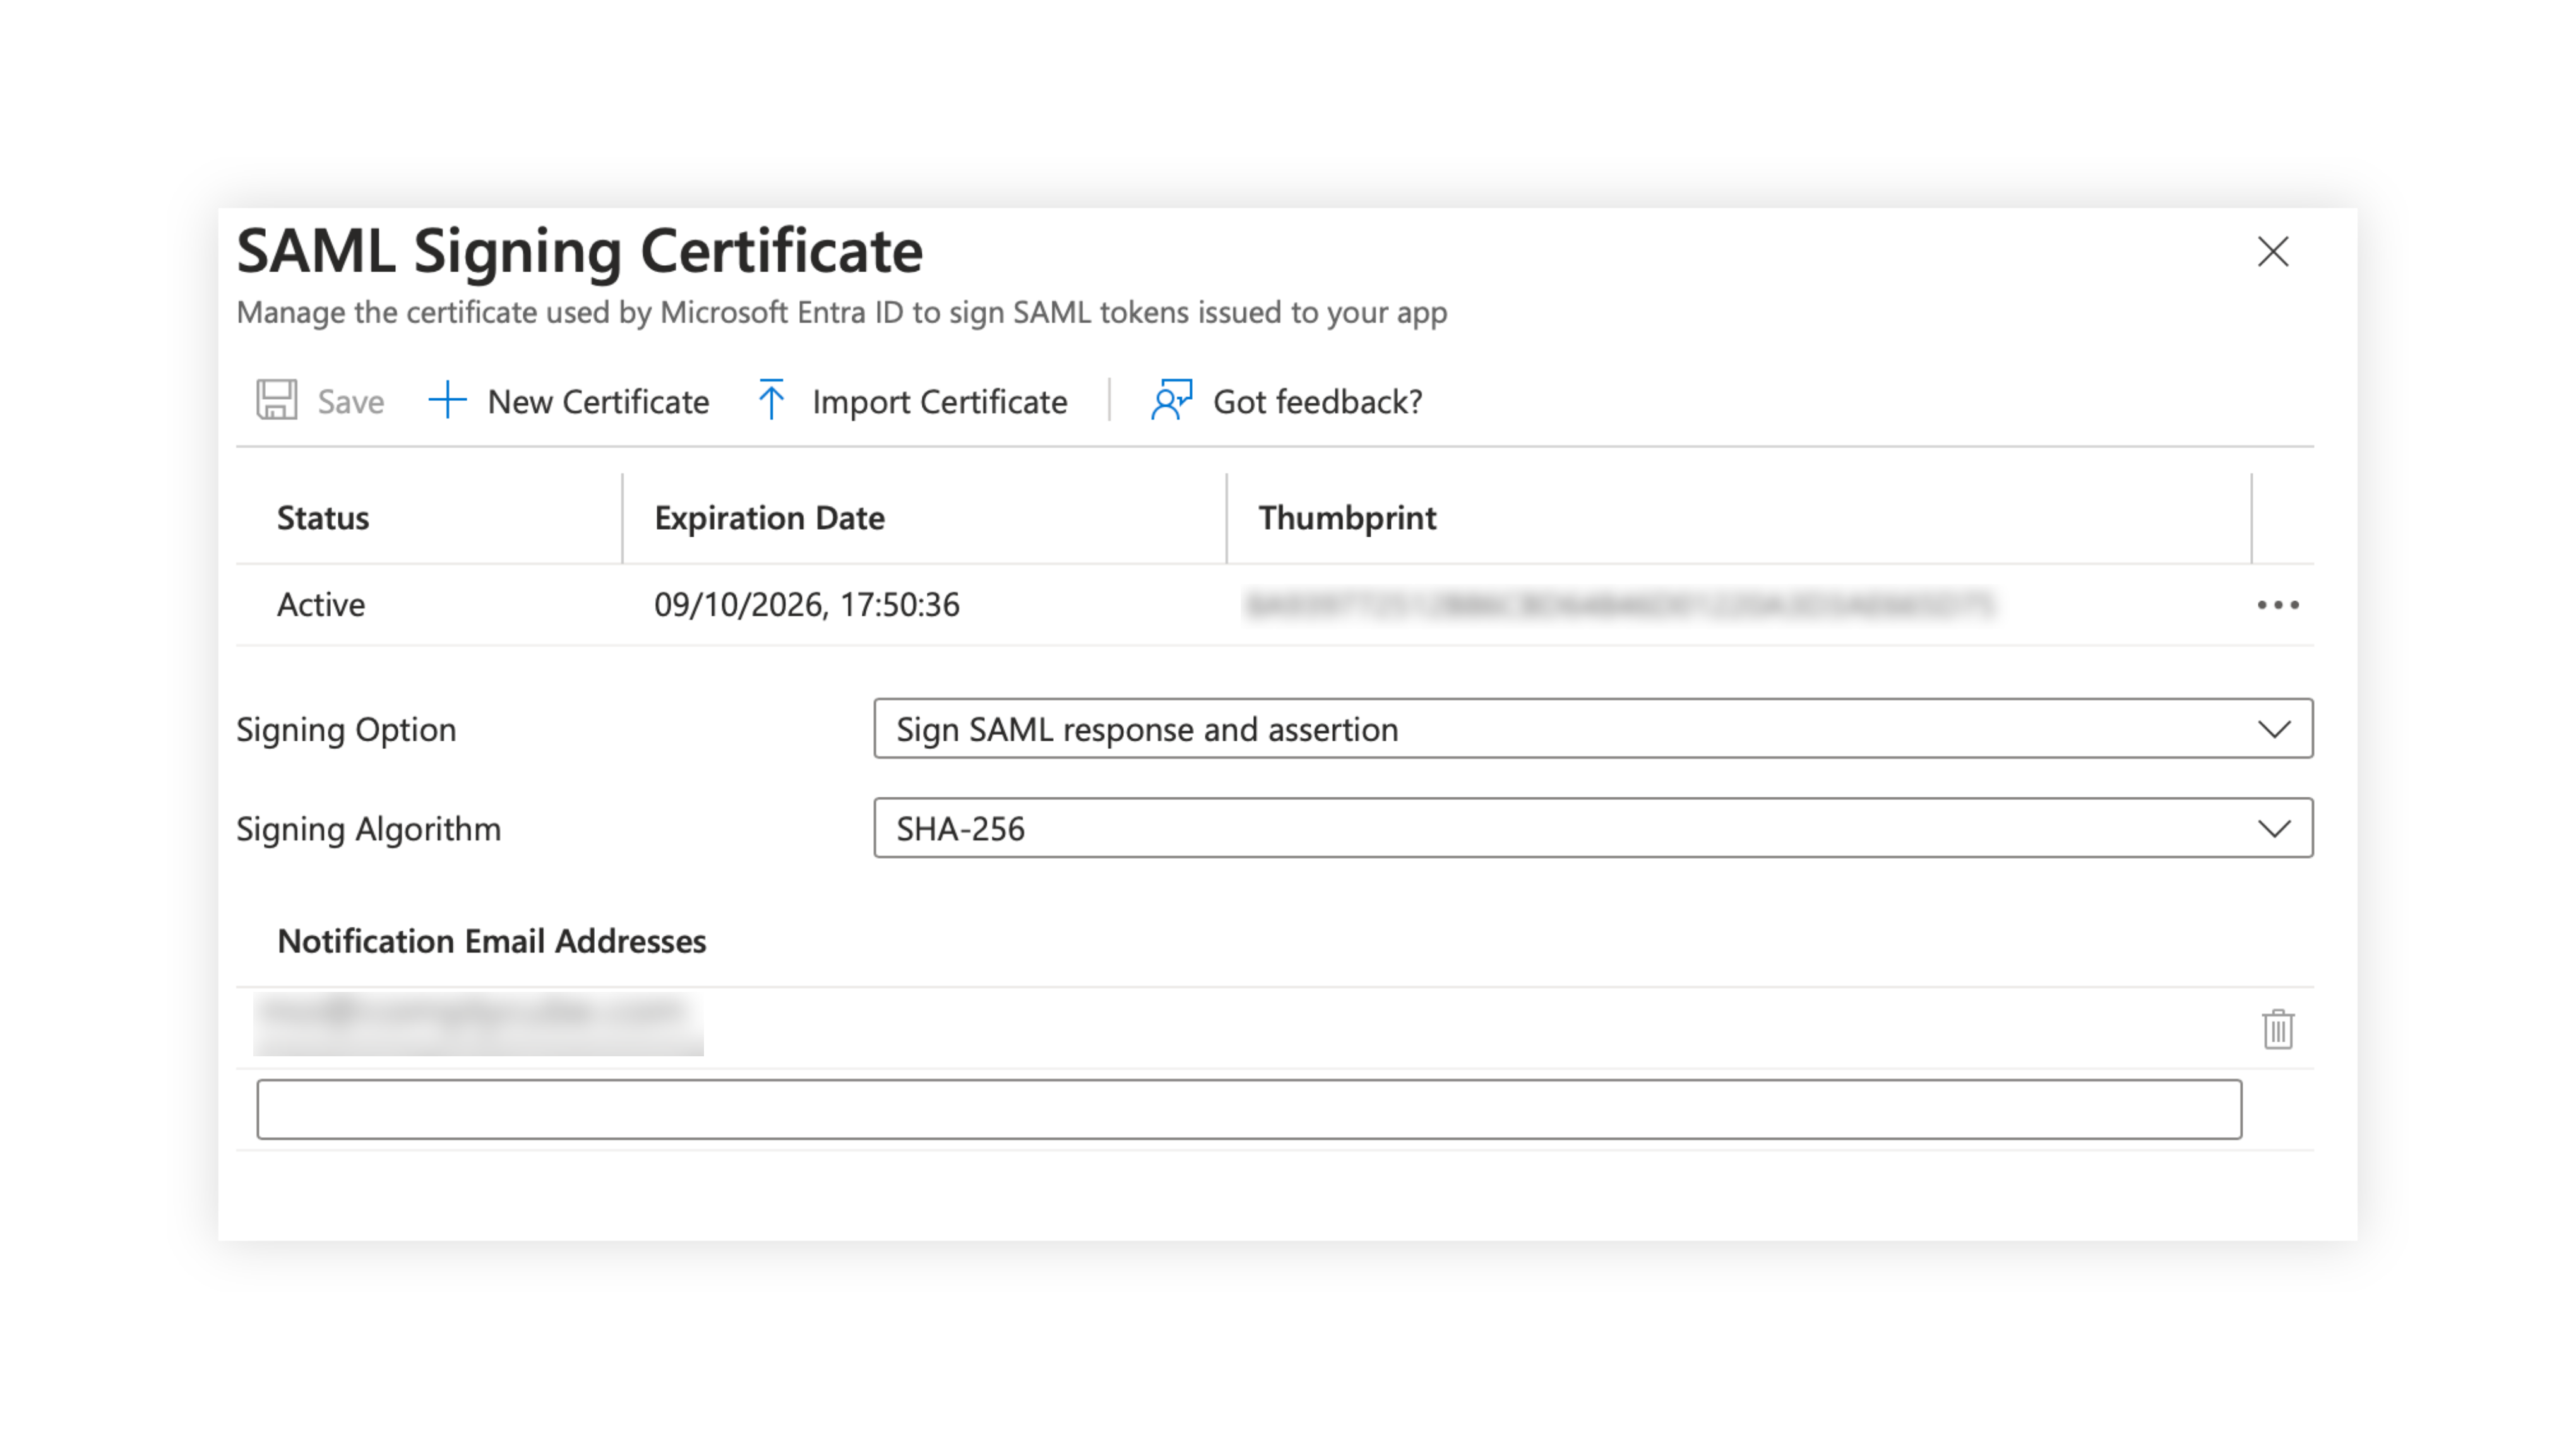Screen dimensions: 2576x1449
Task: Click the plus icon for New Certificate
Action: (x=447, y=400)
